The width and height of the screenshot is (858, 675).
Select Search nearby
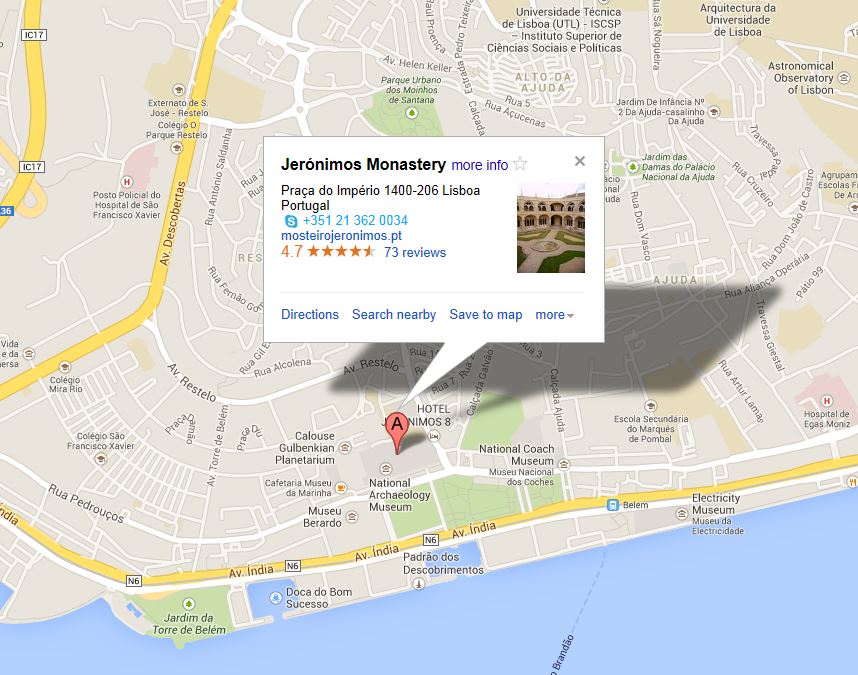tap(394, 315)
